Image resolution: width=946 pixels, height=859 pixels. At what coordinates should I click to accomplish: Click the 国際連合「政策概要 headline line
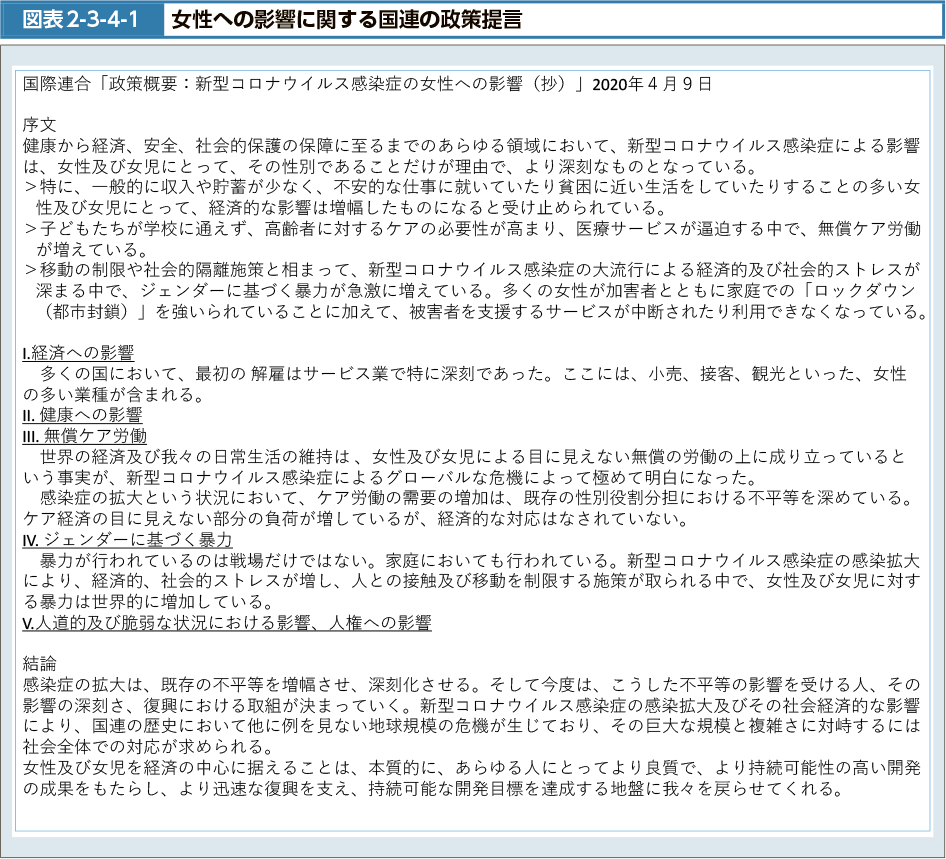pyautogui.click(x=300, y=84)
